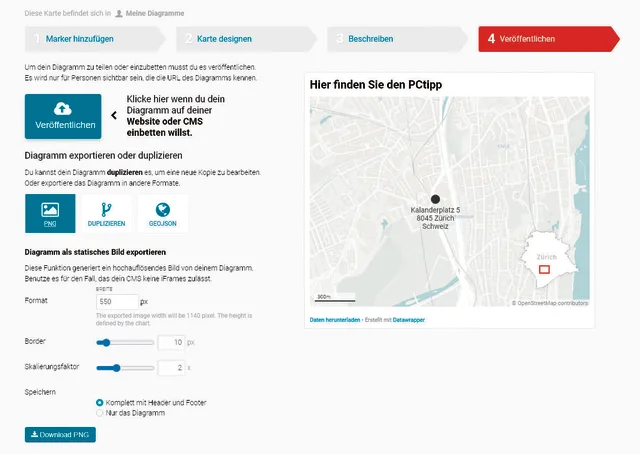
Task: Click the Zürich inset minimap
Action: click(x=544, y=263)
